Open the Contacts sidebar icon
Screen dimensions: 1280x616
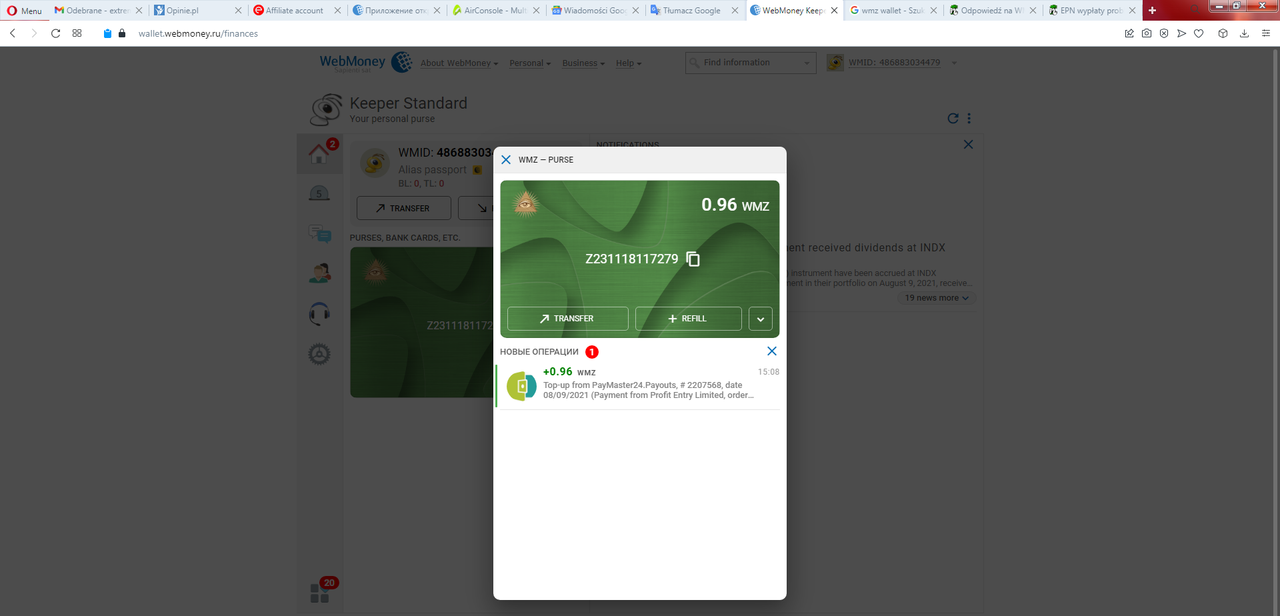pyautogui.click(x=319, y=274)
